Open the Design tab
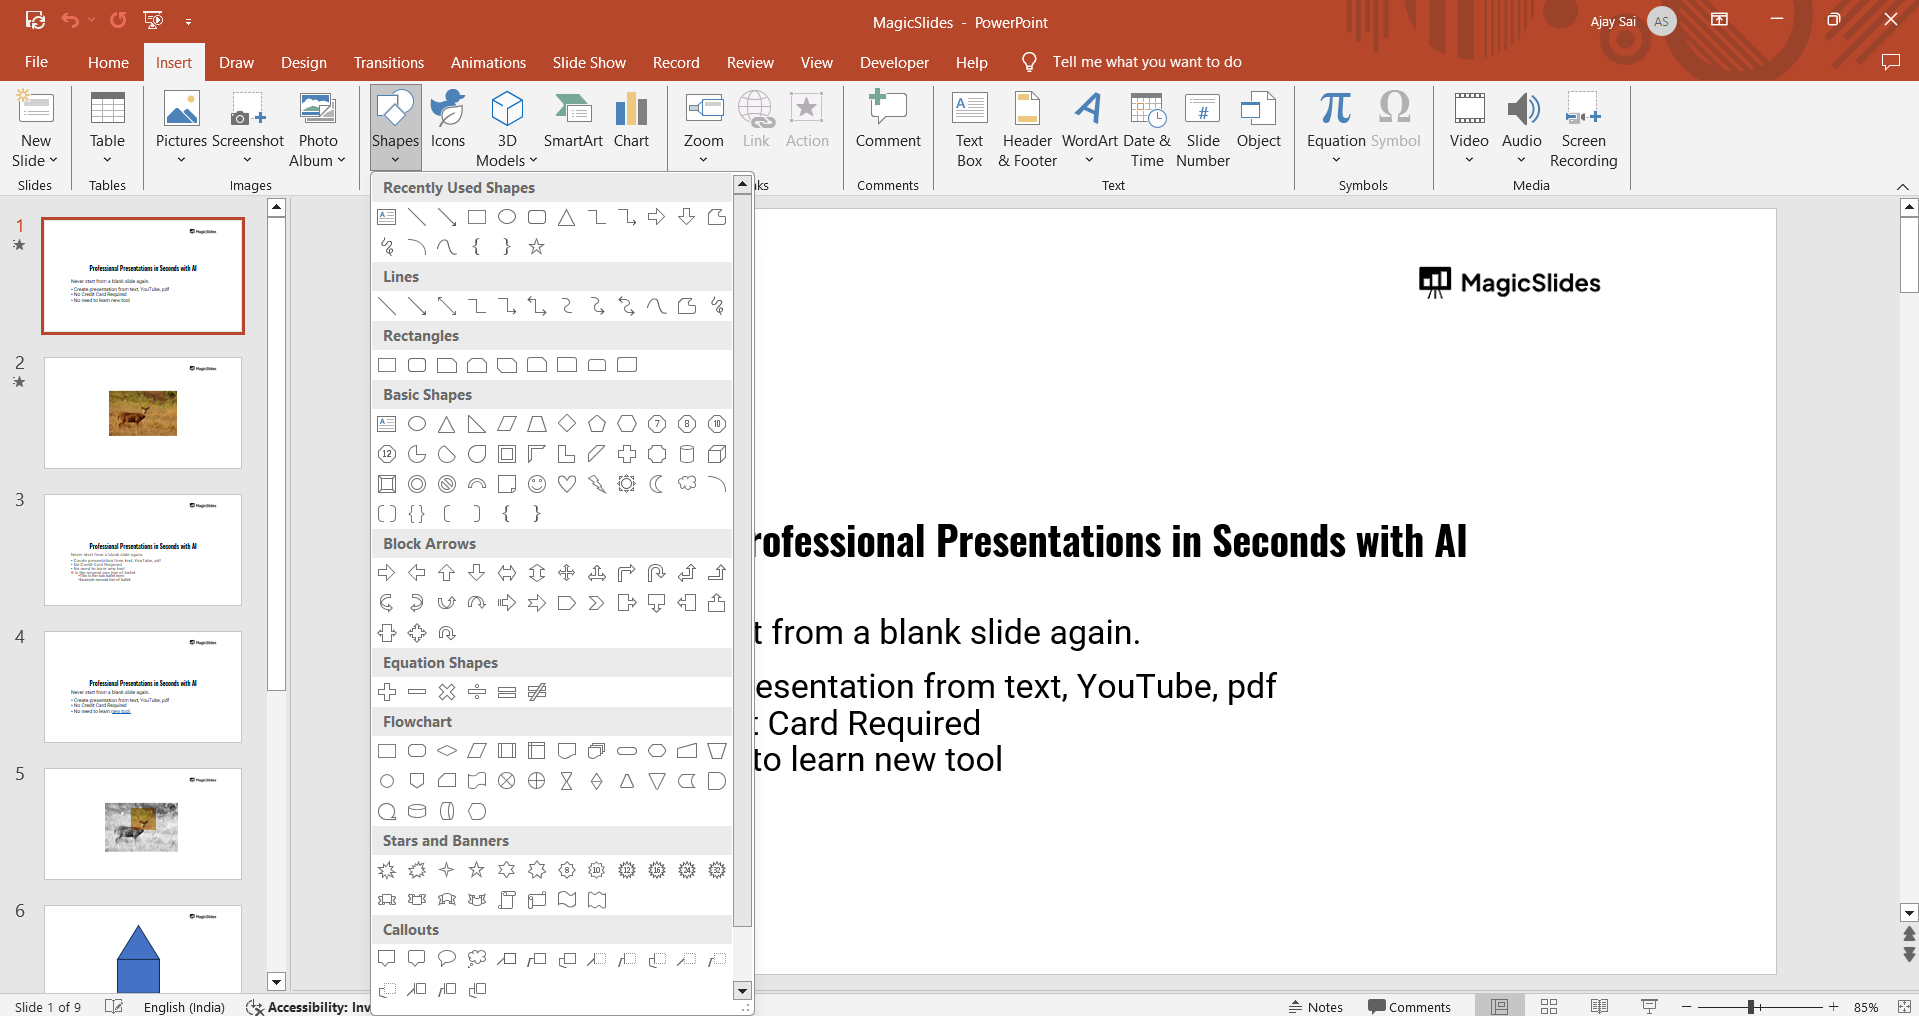 coord(303,62)
